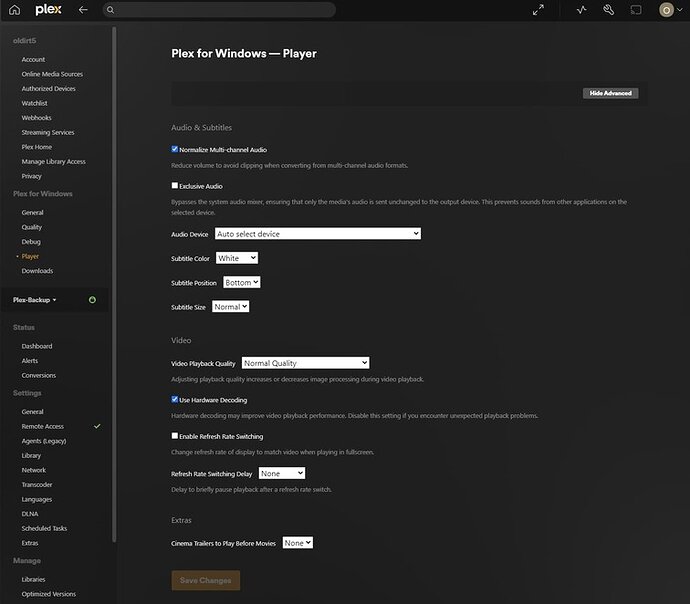
Task: Disable Use Hardware Decoding checkbox
Action: 175,399
